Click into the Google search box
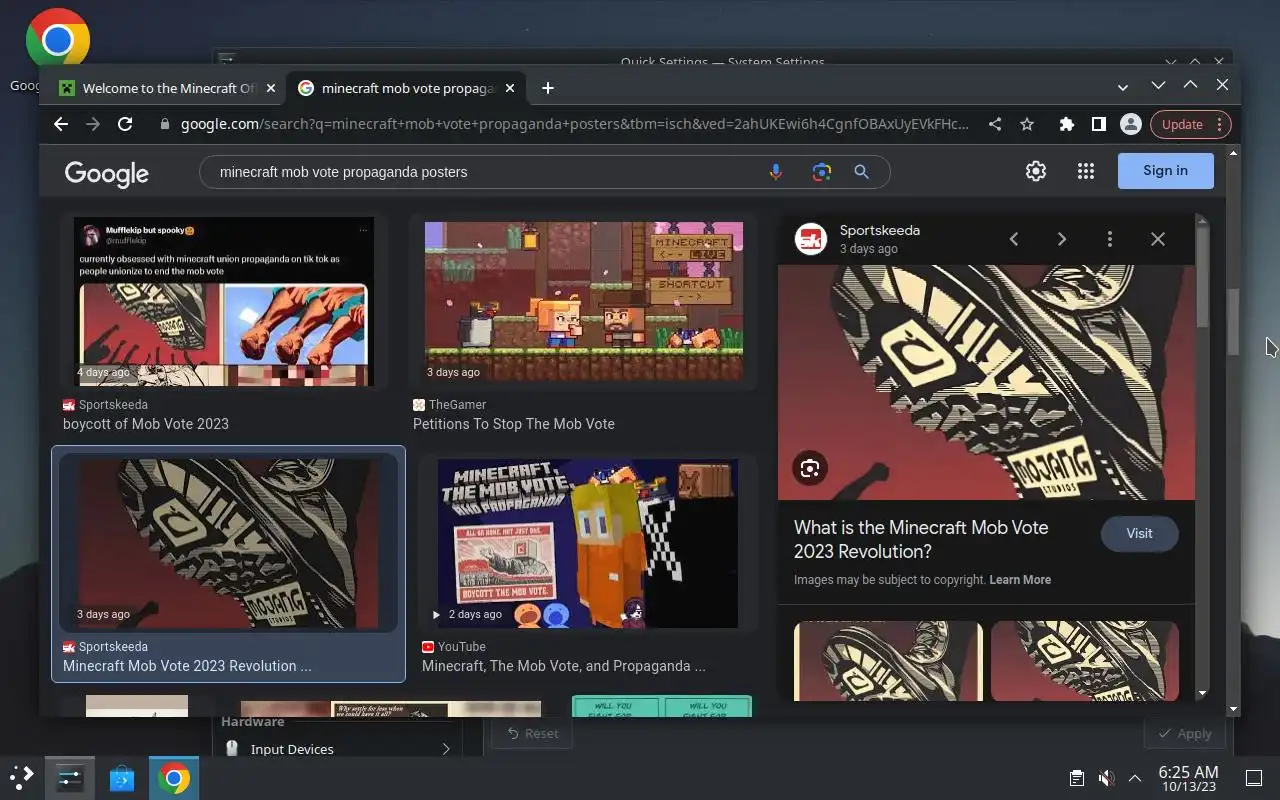Viewport: 1280px width, 800px height. tap(480, 172)
